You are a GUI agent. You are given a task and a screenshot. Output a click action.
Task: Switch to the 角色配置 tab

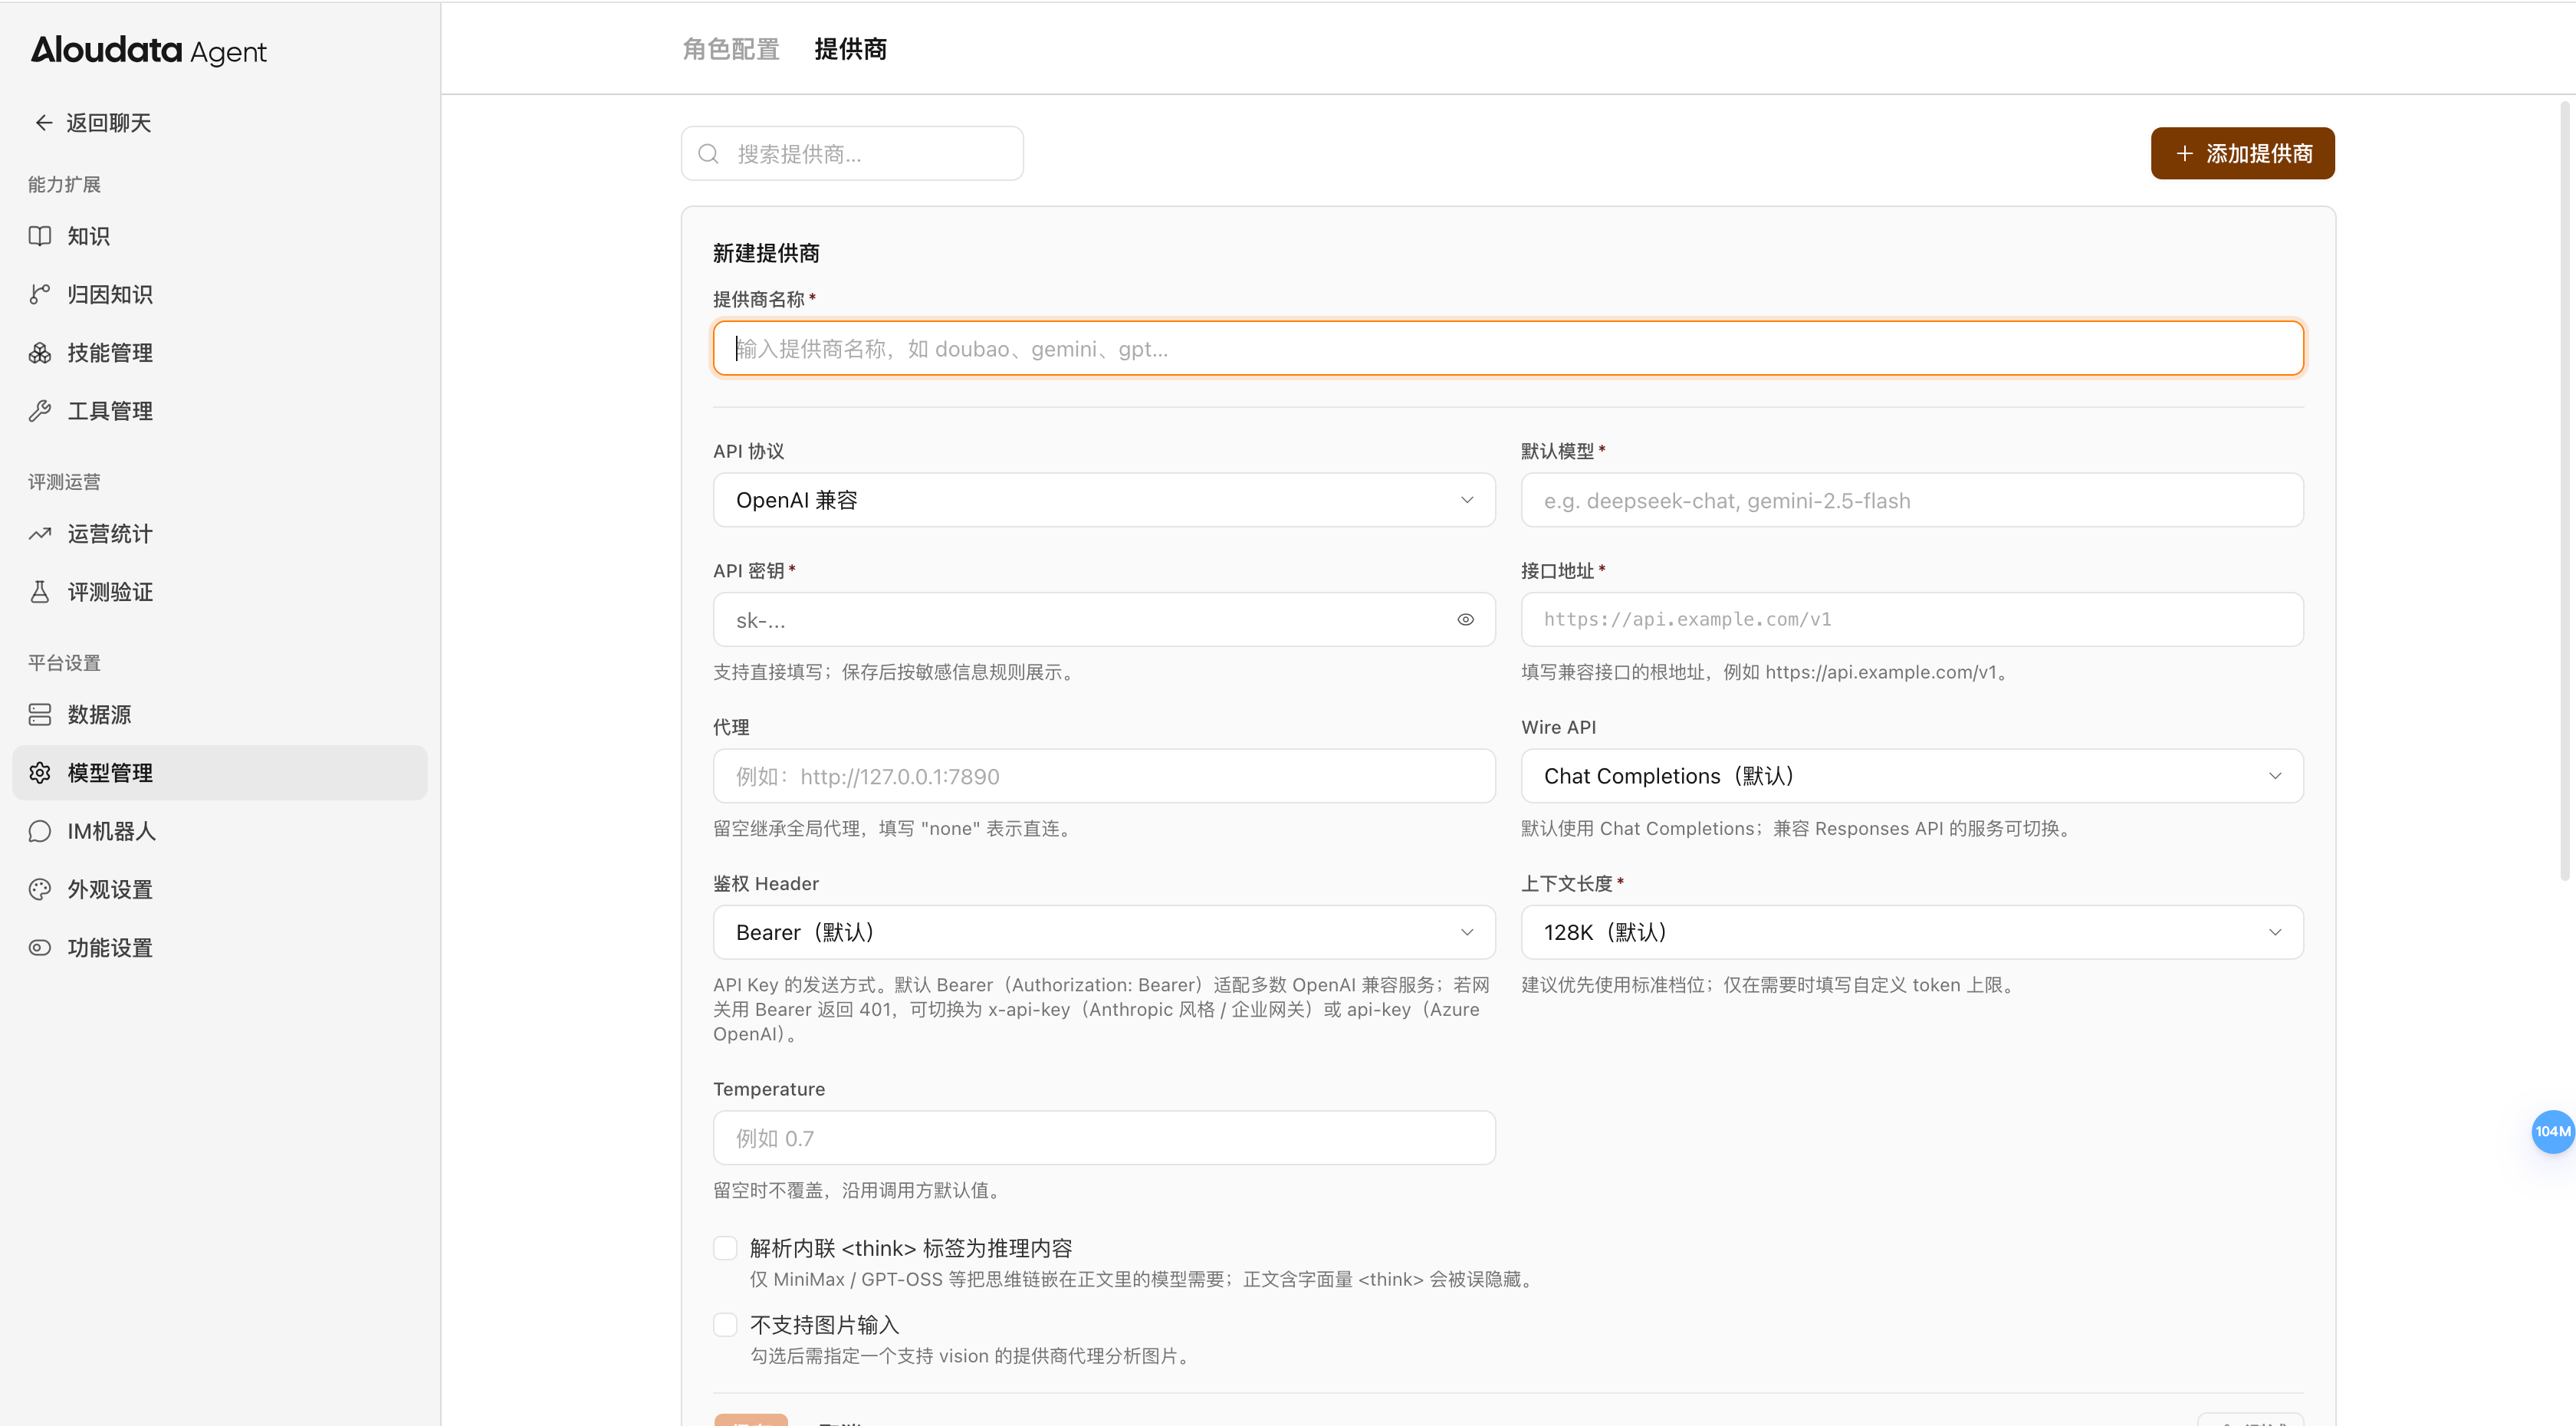click(x=731, y=49)
